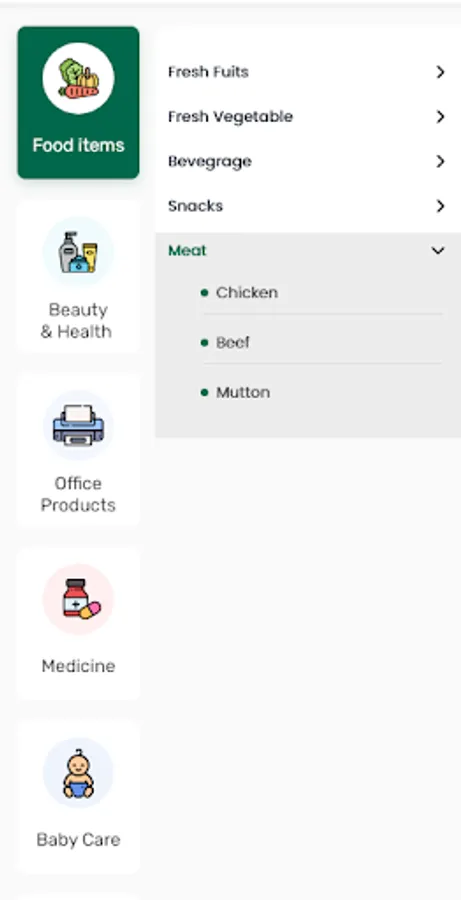Choose the Office Products printer icon

click(x=78, y=426)
